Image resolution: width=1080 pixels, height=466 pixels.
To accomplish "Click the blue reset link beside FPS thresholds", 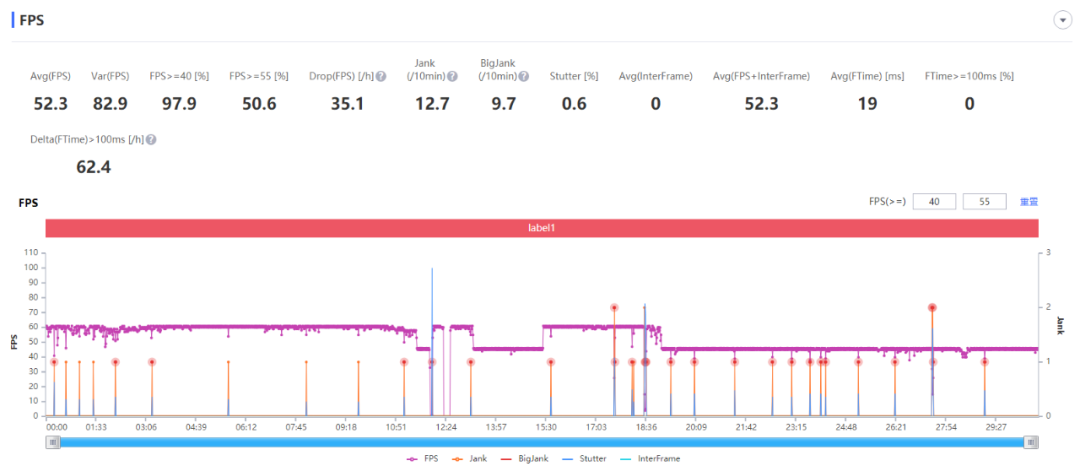I will [1029, 202].
